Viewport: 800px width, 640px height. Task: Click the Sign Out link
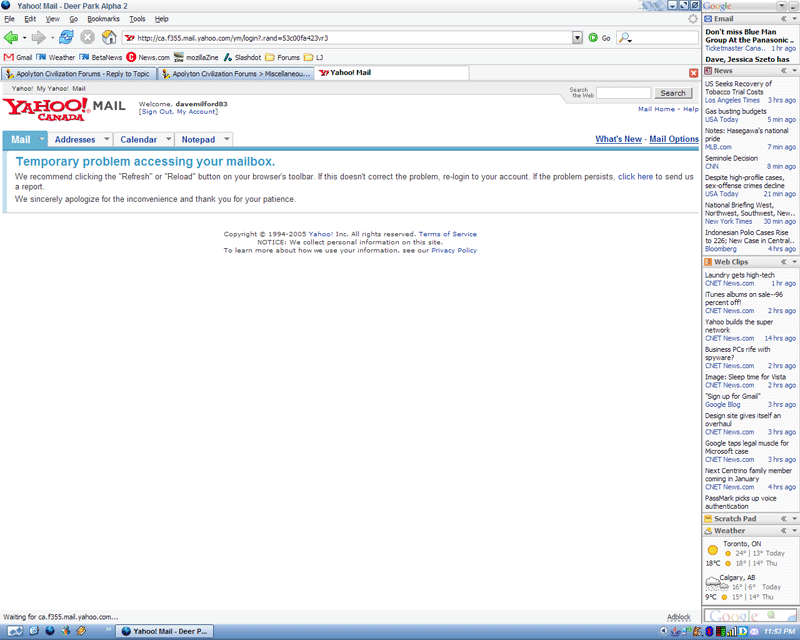pyautogui.click(x=155, y=112)
